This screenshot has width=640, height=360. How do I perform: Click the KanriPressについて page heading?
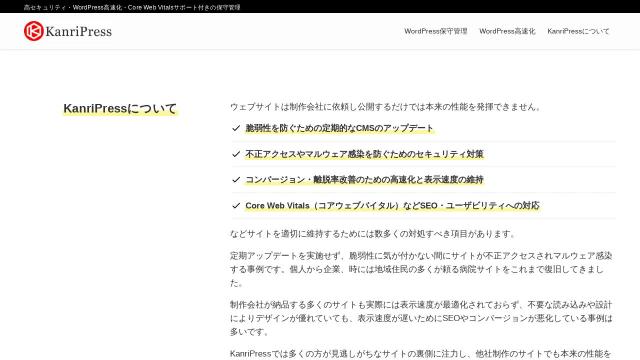coord(120,109)
